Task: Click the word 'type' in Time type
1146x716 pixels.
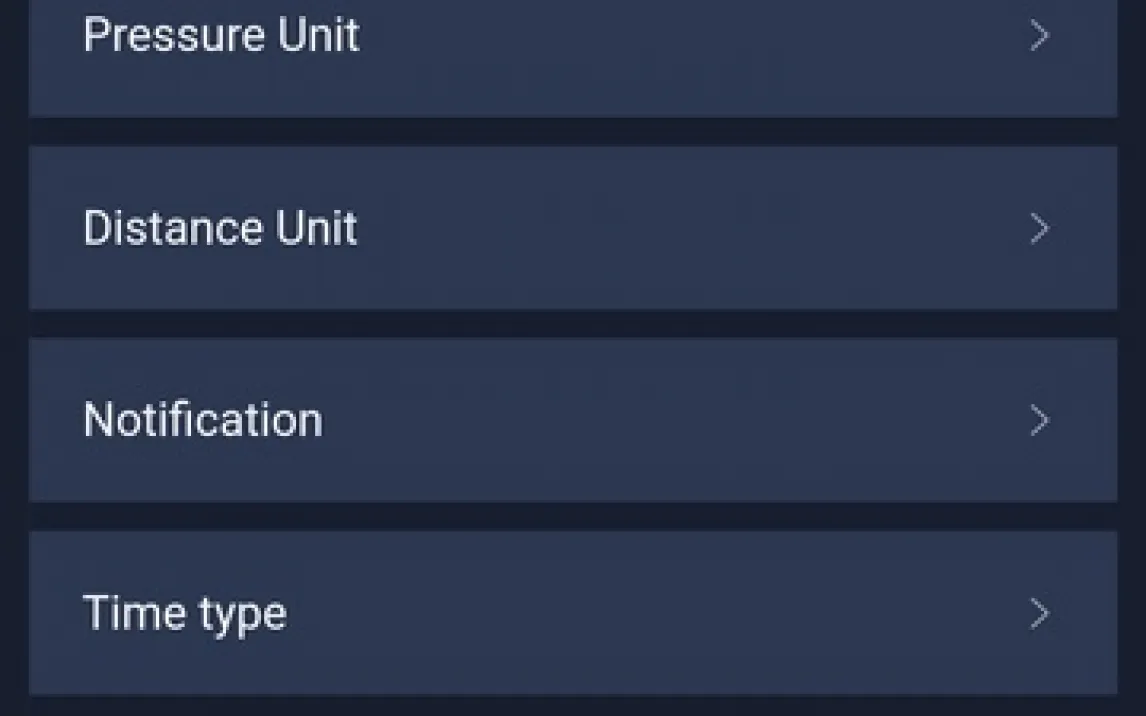Action: click(243, 614)
